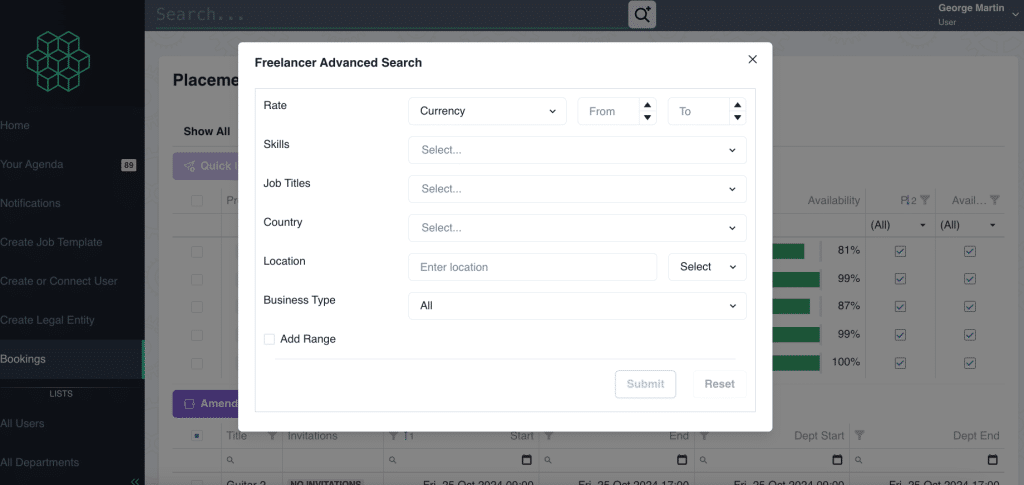Open the Business Type dropdown

pyautogui.click(x=577, y=306)
